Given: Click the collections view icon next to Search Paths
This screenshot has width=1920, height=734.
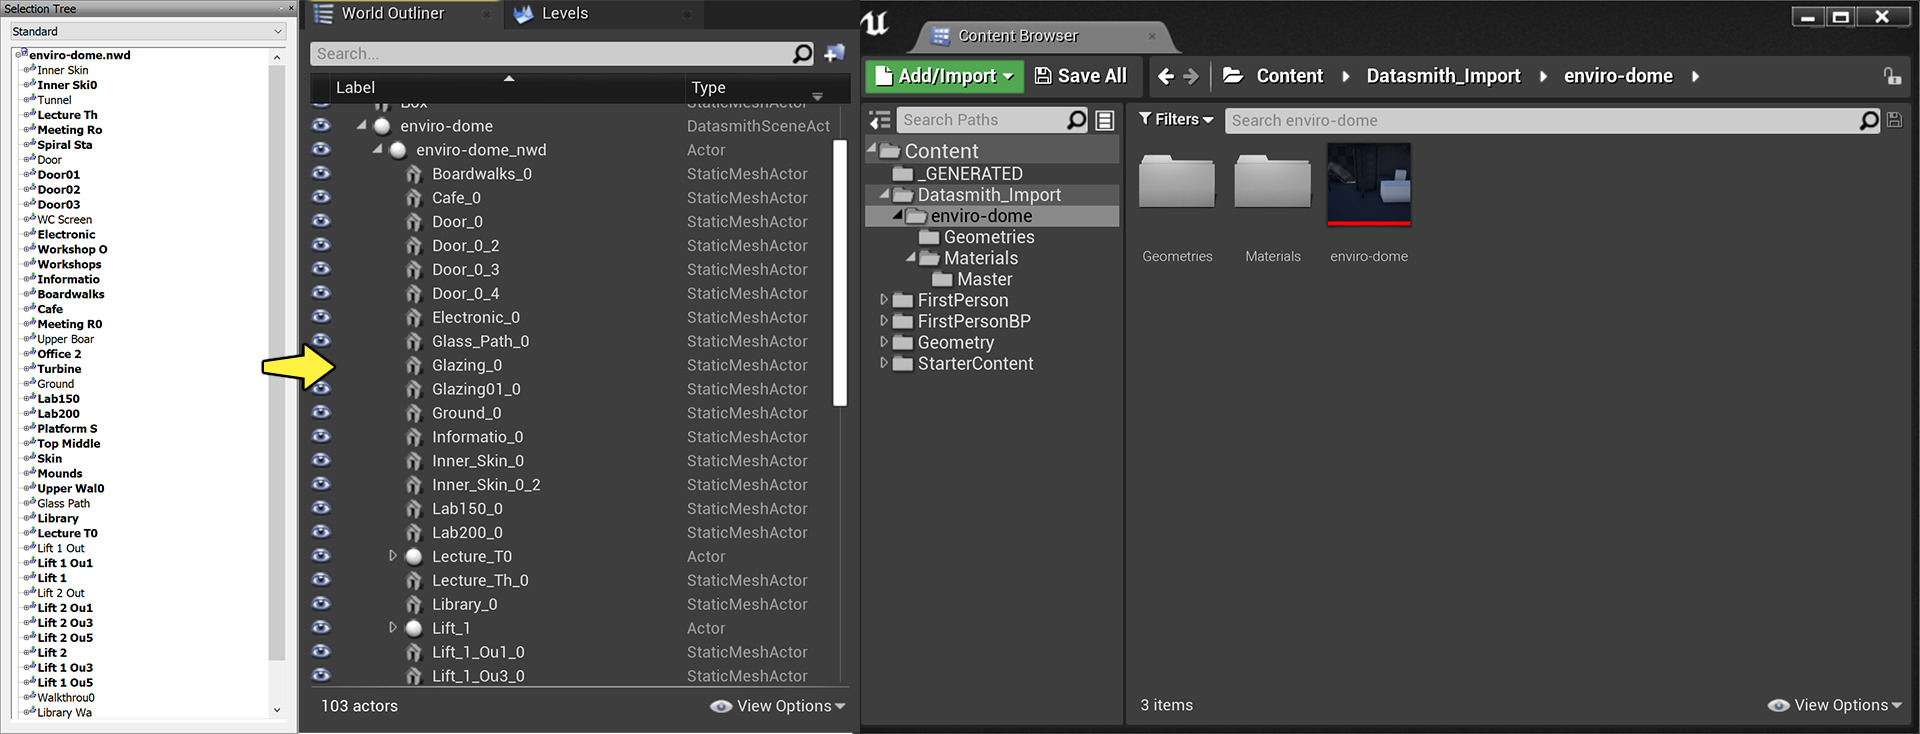Looking at the screenshot, I should click(x=1105, y=120).
